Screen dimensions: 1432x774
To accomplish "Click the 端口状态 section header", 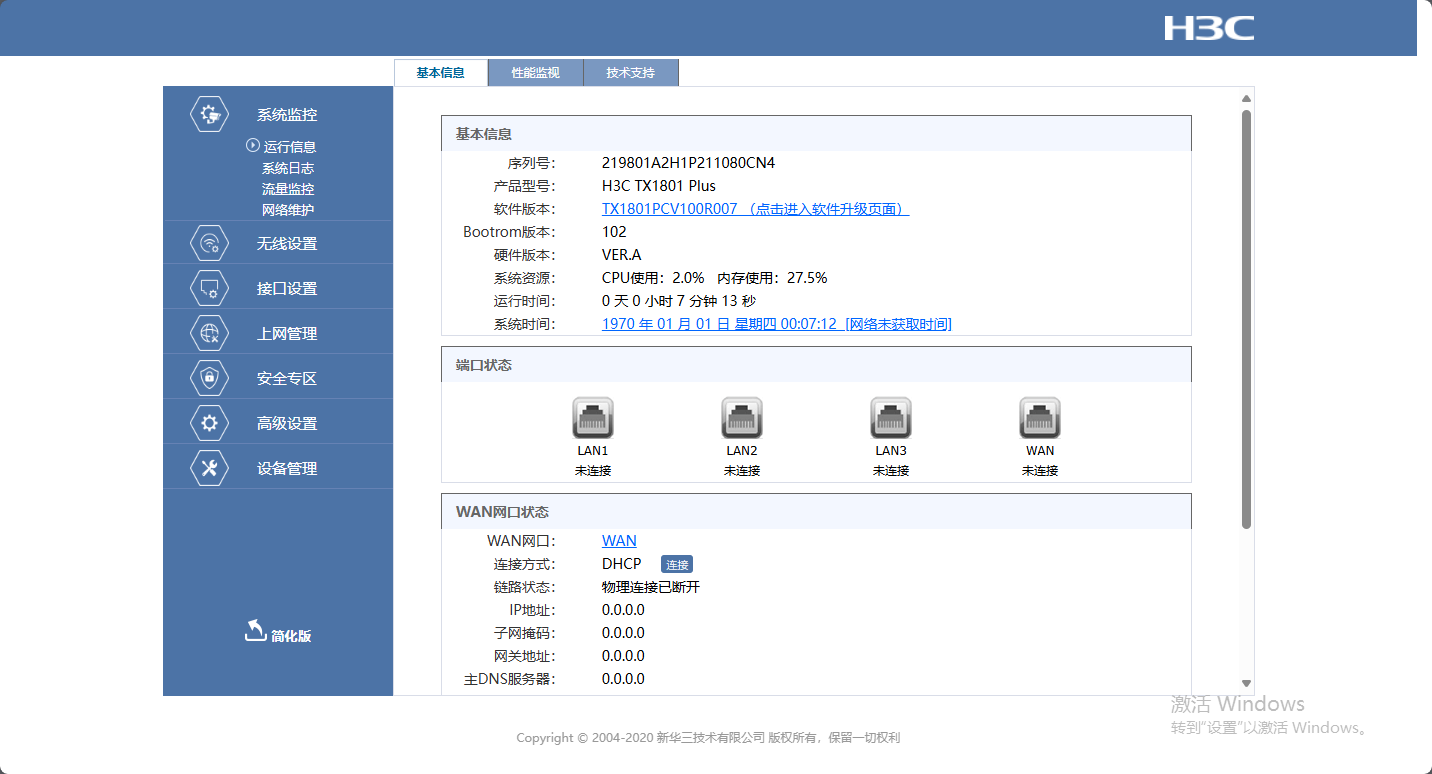I will [816, 365].
